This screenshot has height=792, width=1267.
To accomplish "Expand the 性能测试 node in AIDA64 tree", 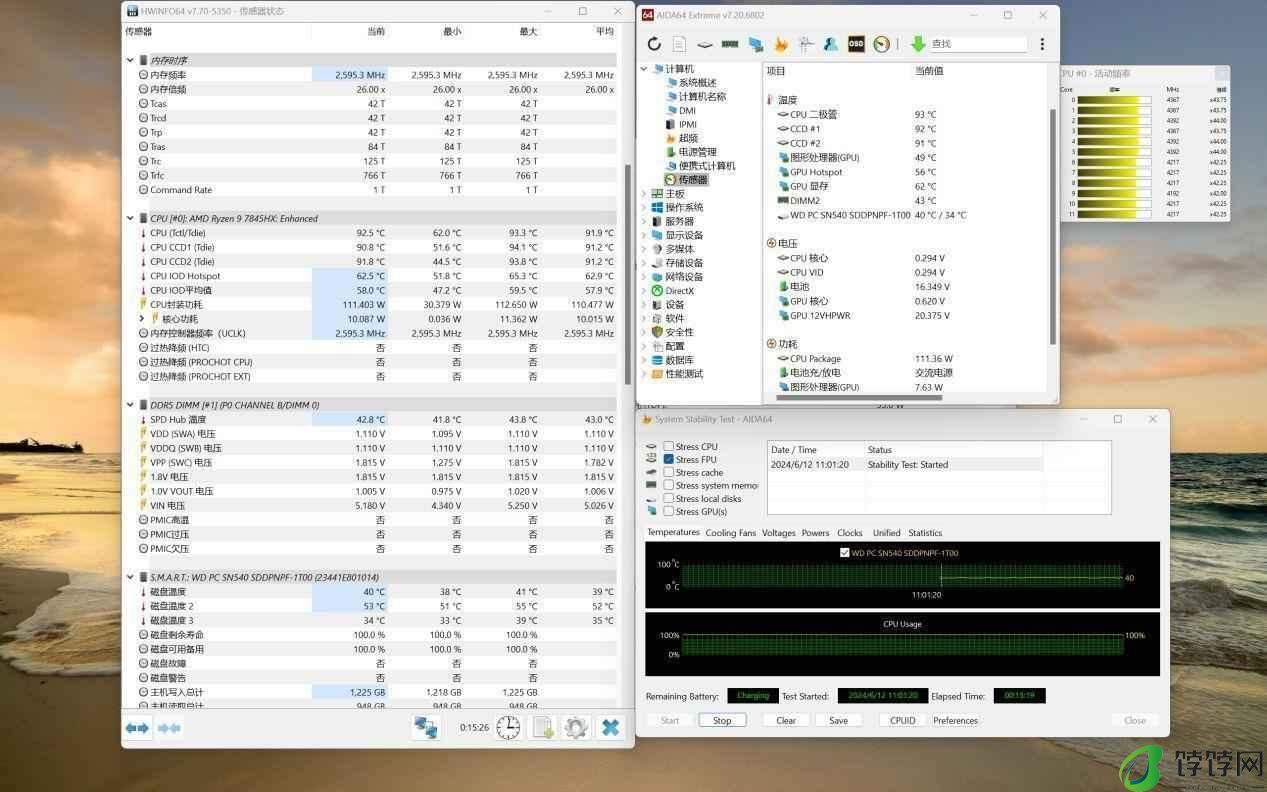I will pos(644,374).
